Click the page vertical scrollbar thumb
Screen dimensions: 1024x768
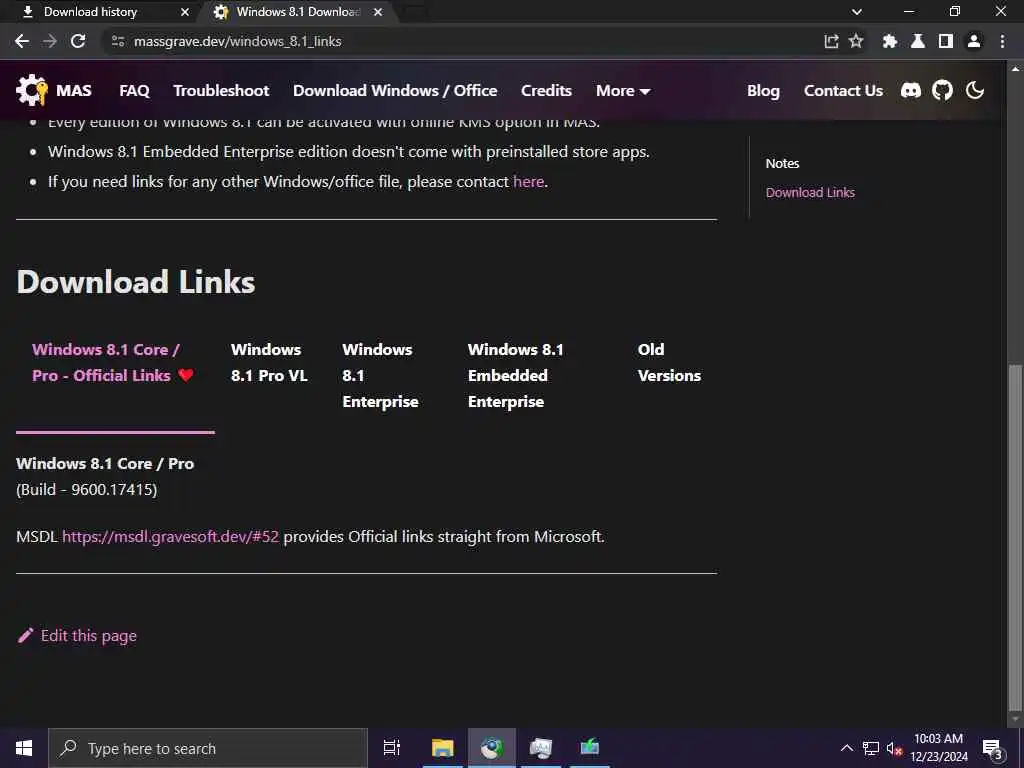[x=1014, y=536]
